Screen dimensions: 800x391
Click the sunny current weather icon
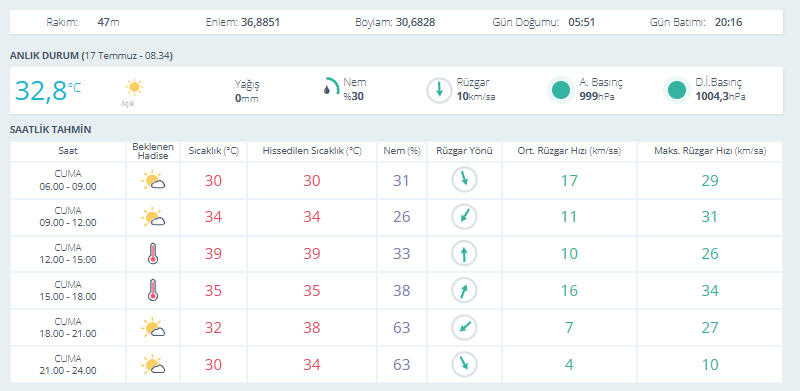[134, 87]
